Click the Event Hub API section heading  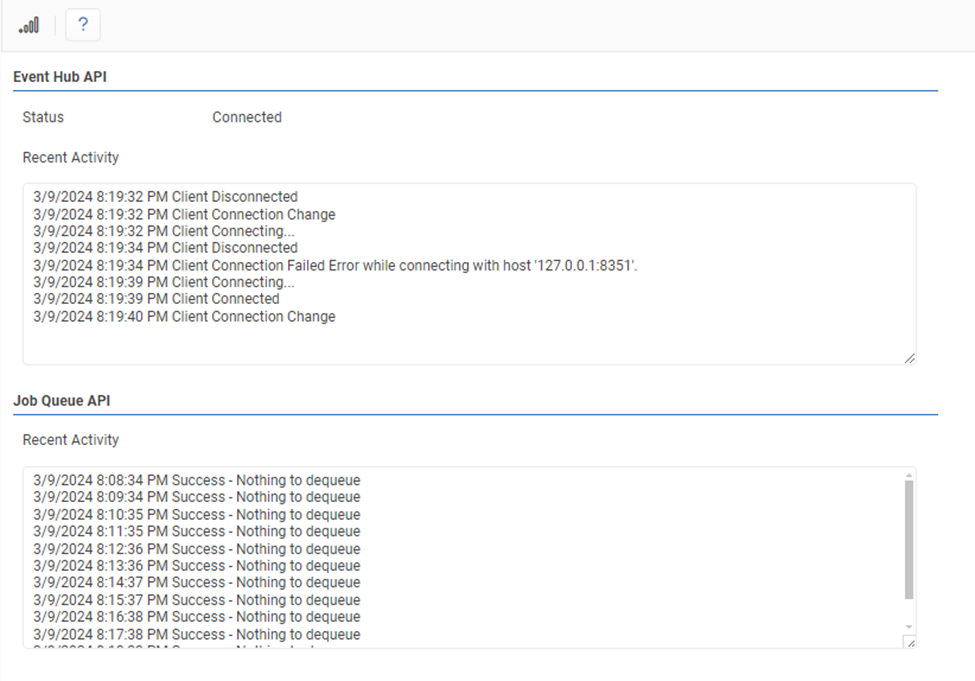click(x=60, y=77)
